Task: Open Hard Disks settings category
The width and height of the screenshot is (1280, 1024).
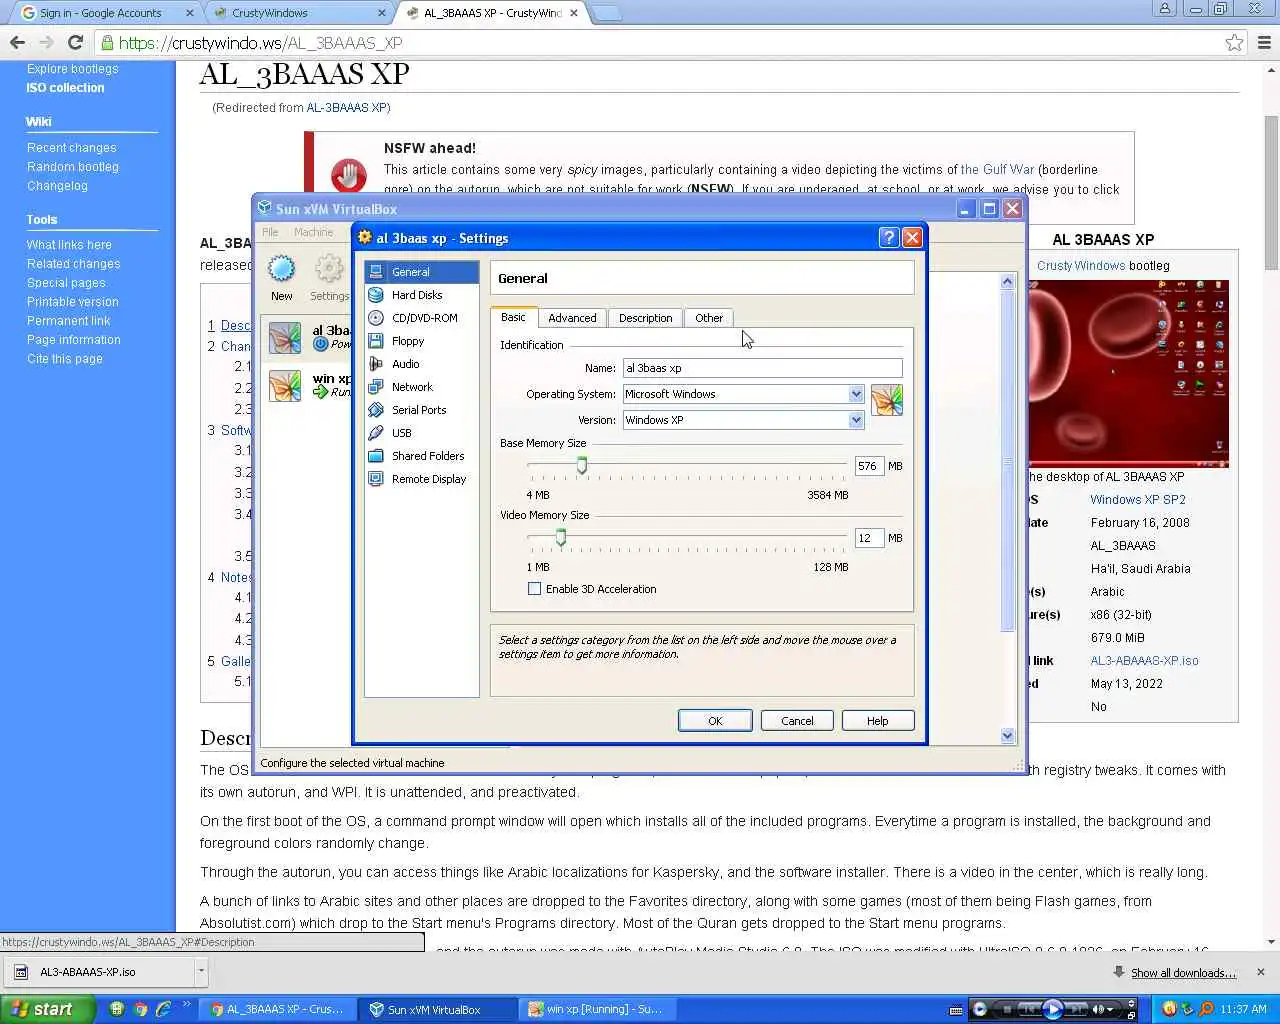Action: (x=421, y=295)
